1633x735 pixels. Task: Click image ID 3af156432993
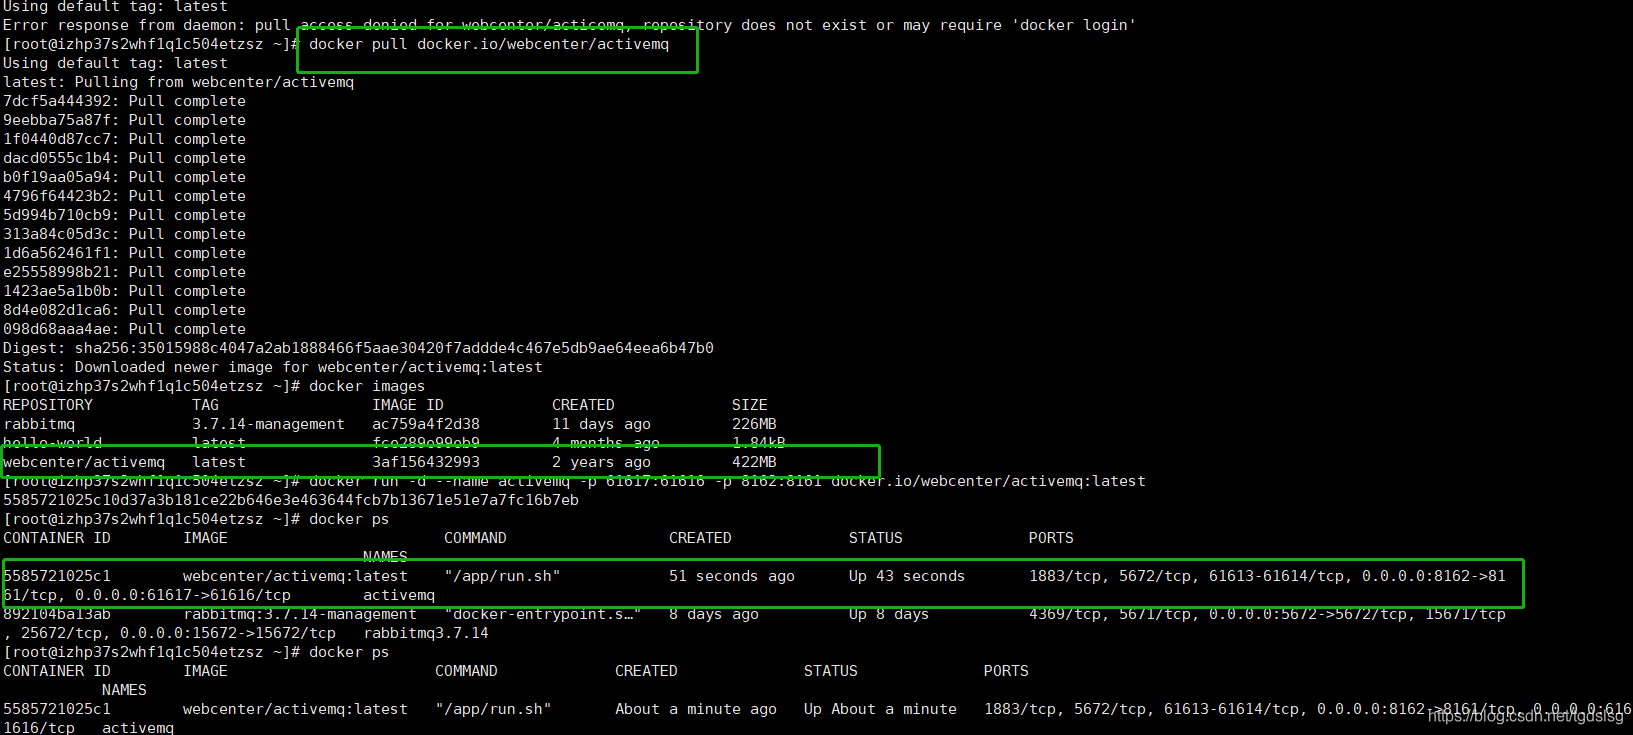coord(426,462)
